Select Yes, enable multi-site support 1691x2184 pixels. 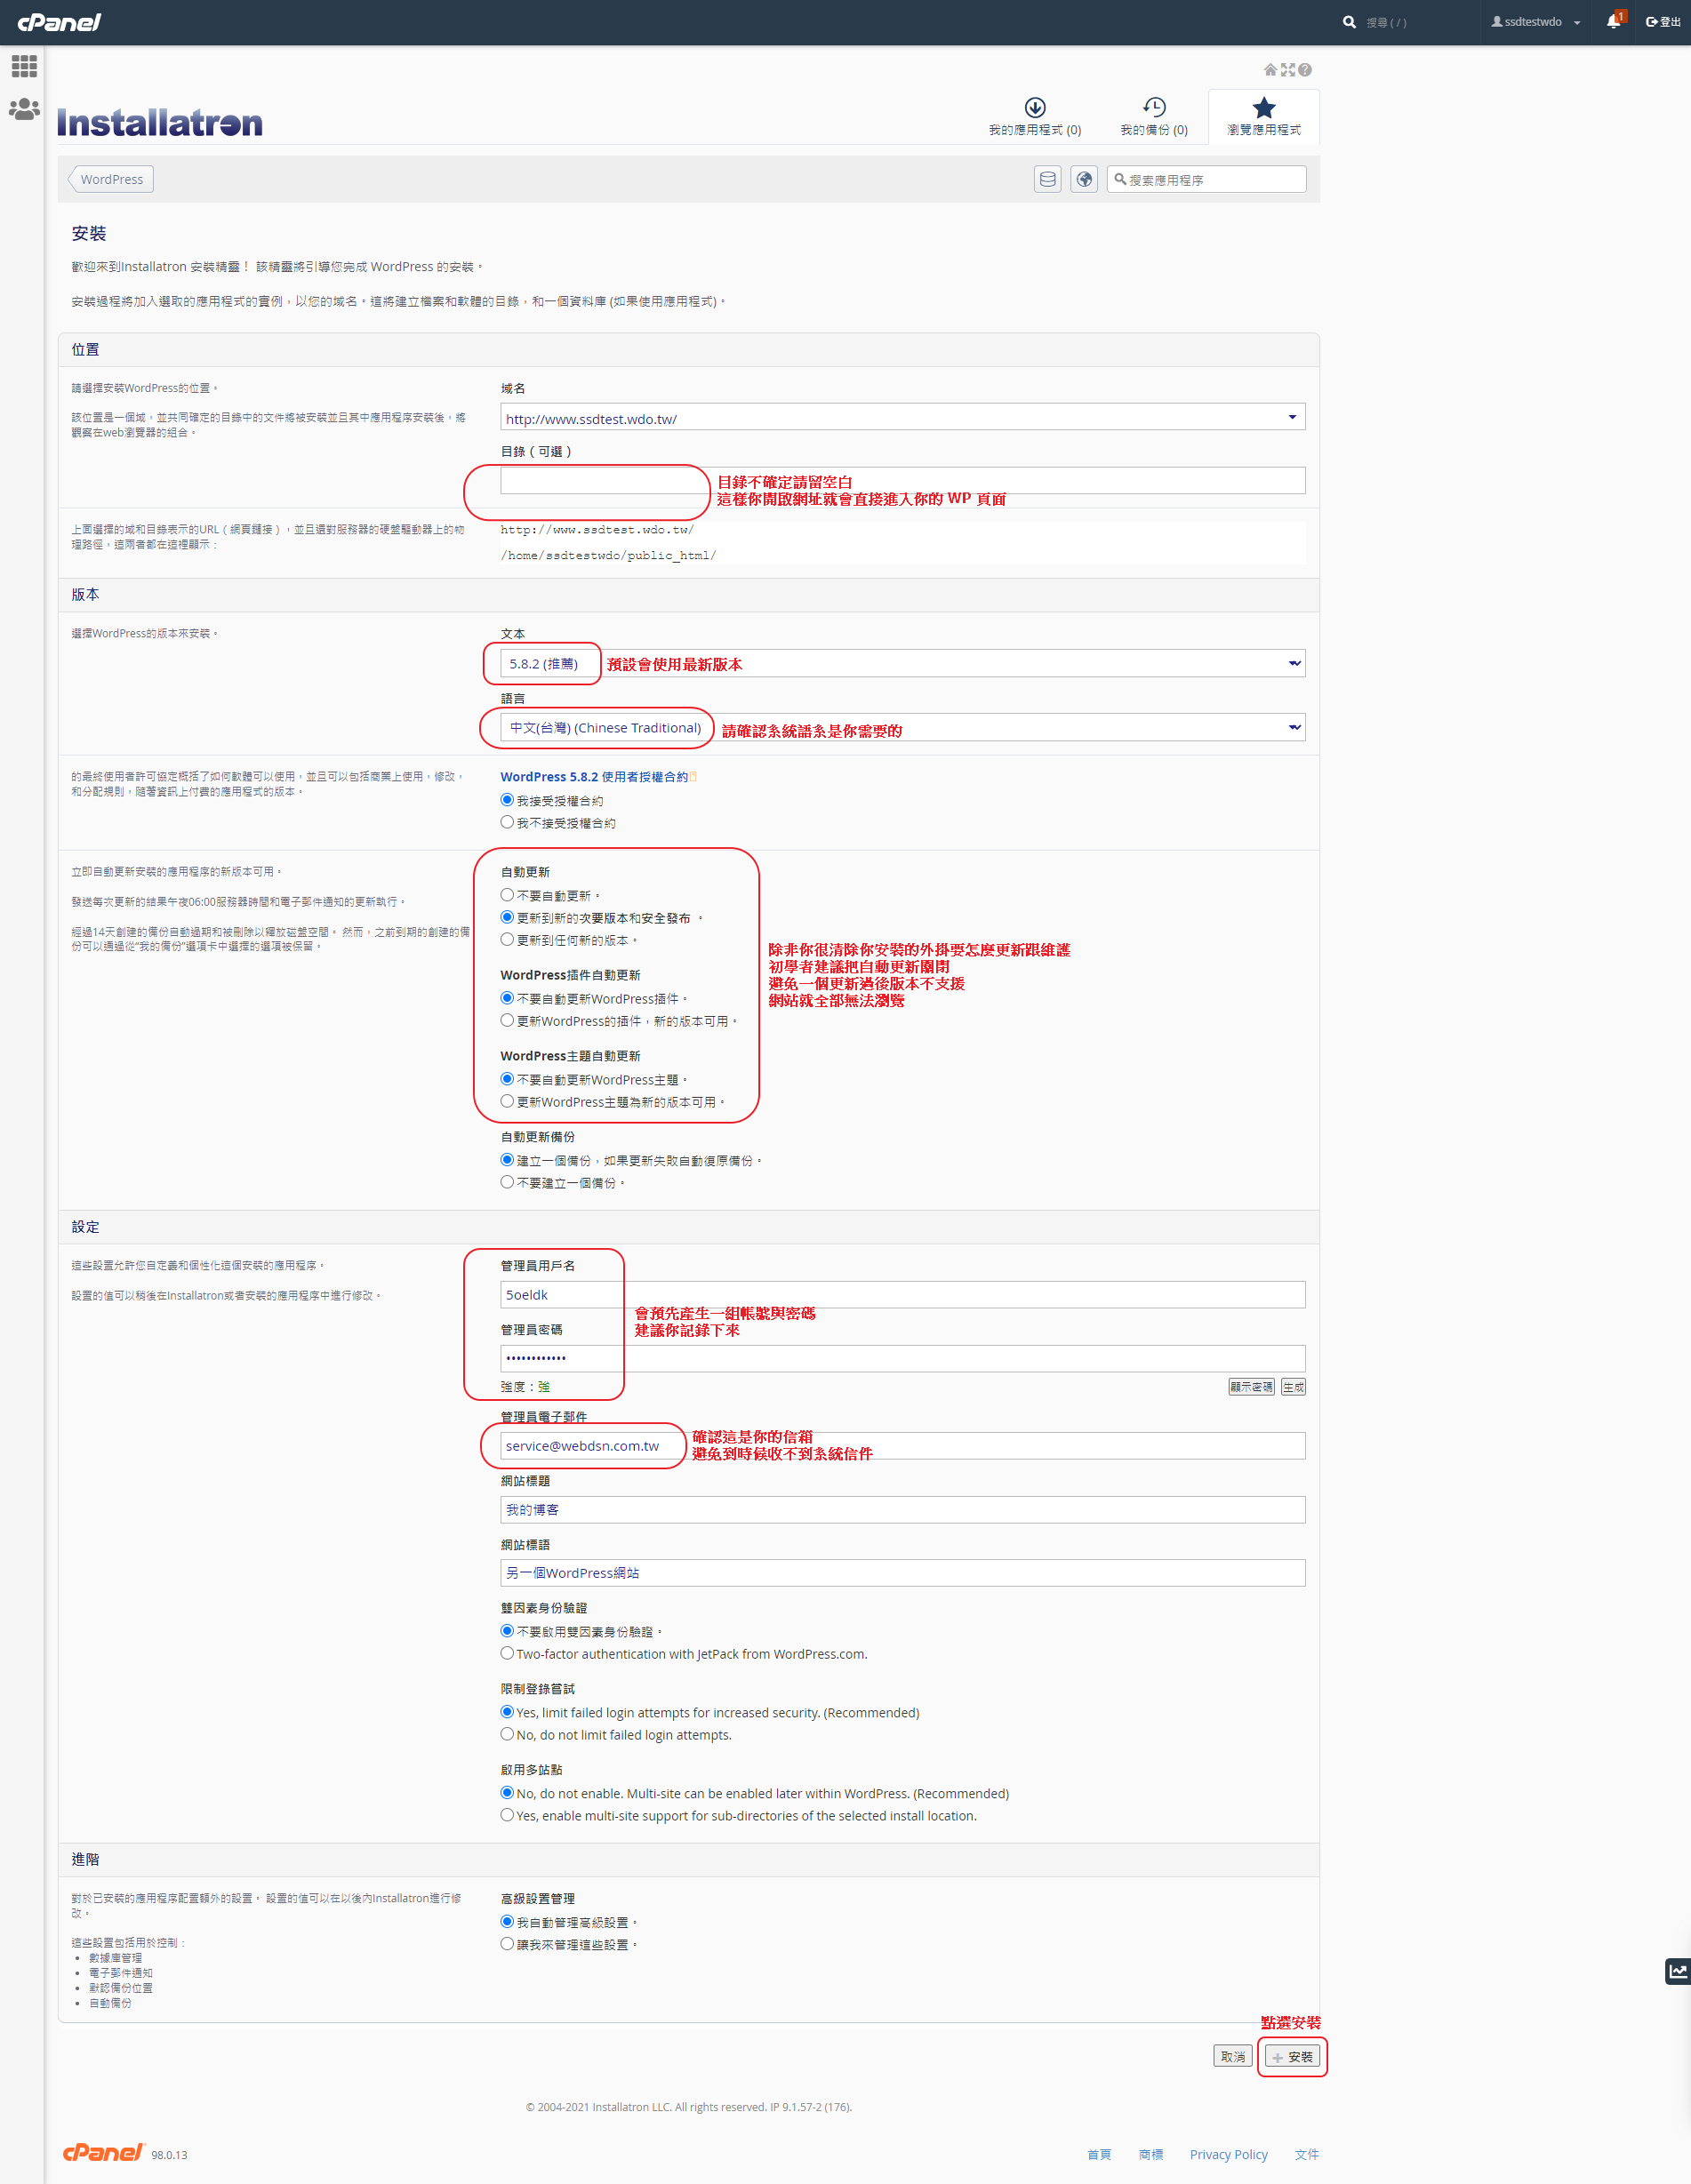pyautogui.click(x=507, y=1815)
